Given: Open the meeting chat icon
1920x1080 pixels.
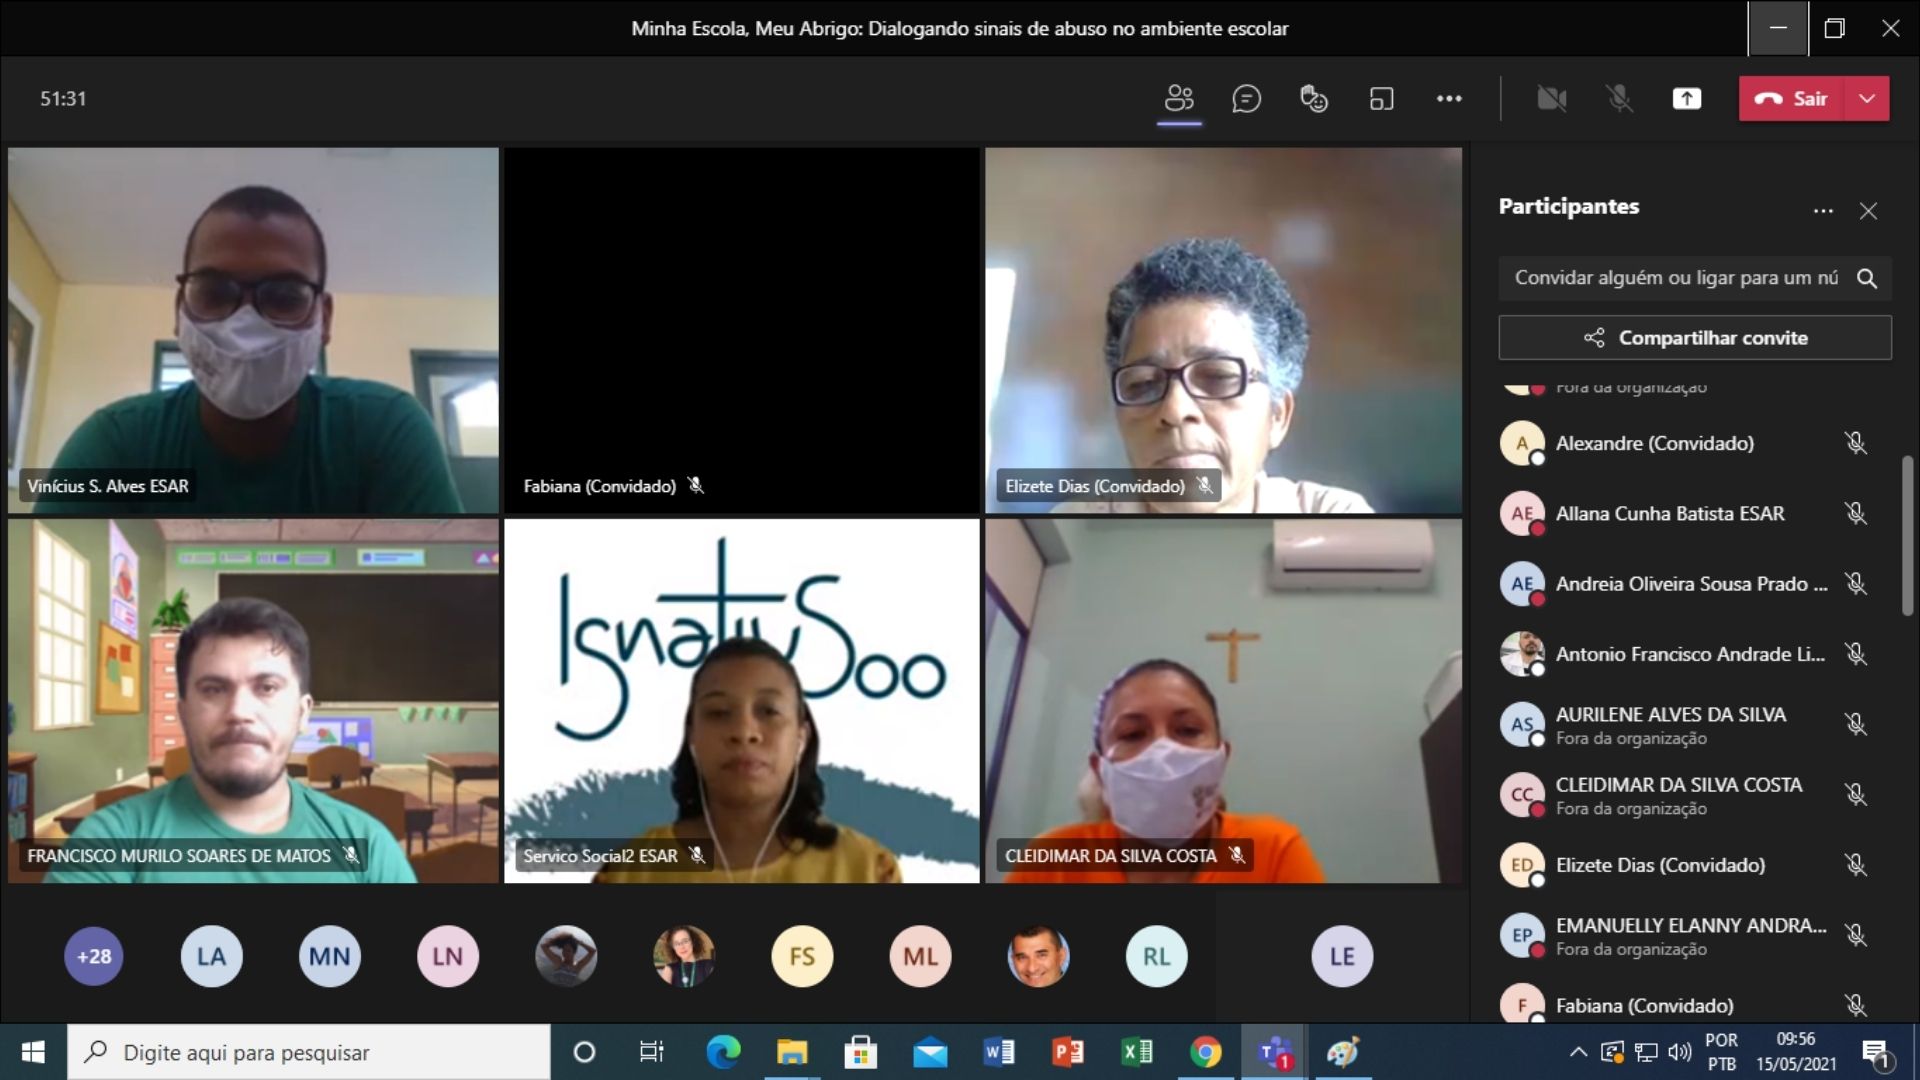Looking at the screenshot, I should tap(1246, 99).
